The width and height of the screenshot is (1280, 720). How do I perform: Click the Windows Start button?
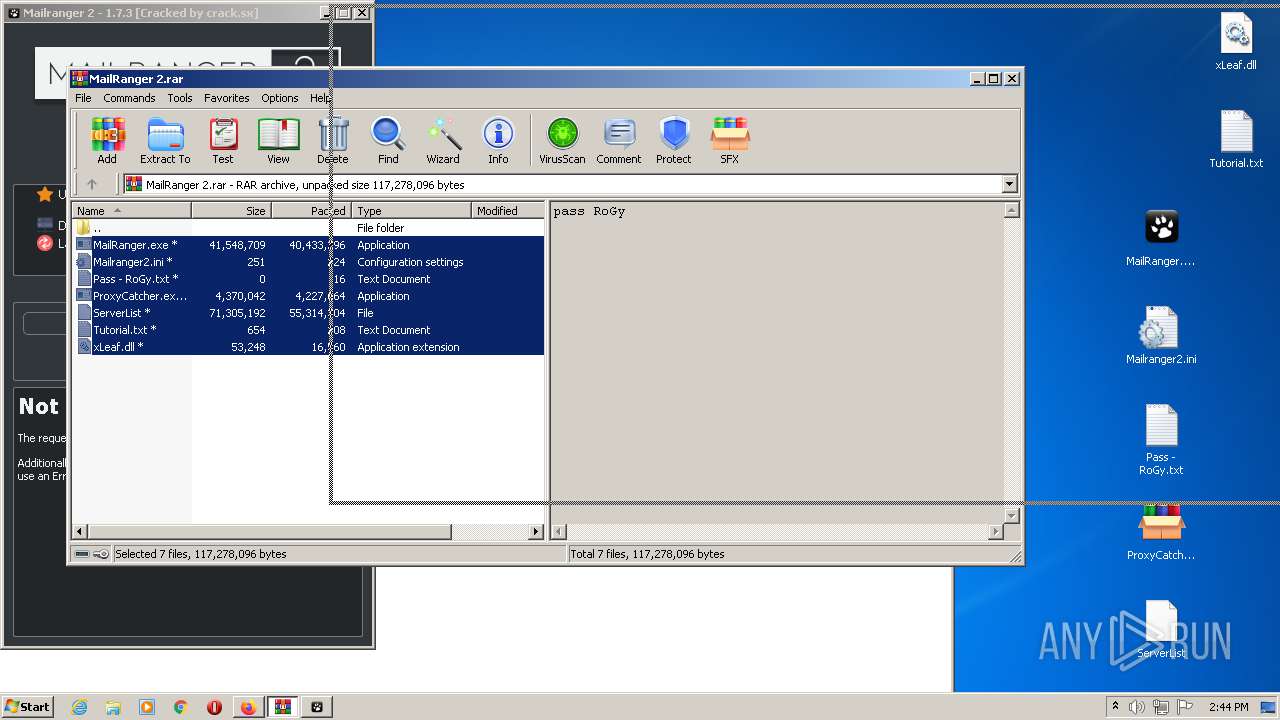pos(28,706)
